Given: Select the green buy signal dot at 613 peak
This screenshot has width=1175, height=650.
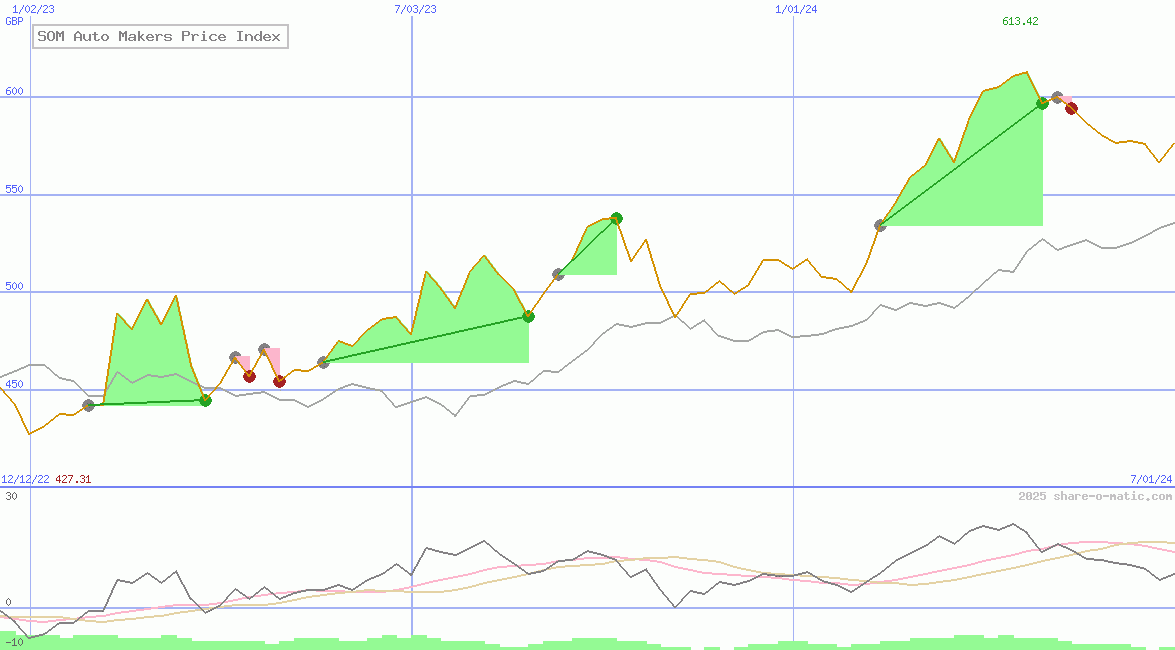Looking at the screenshot, I should click(1042, 104).
